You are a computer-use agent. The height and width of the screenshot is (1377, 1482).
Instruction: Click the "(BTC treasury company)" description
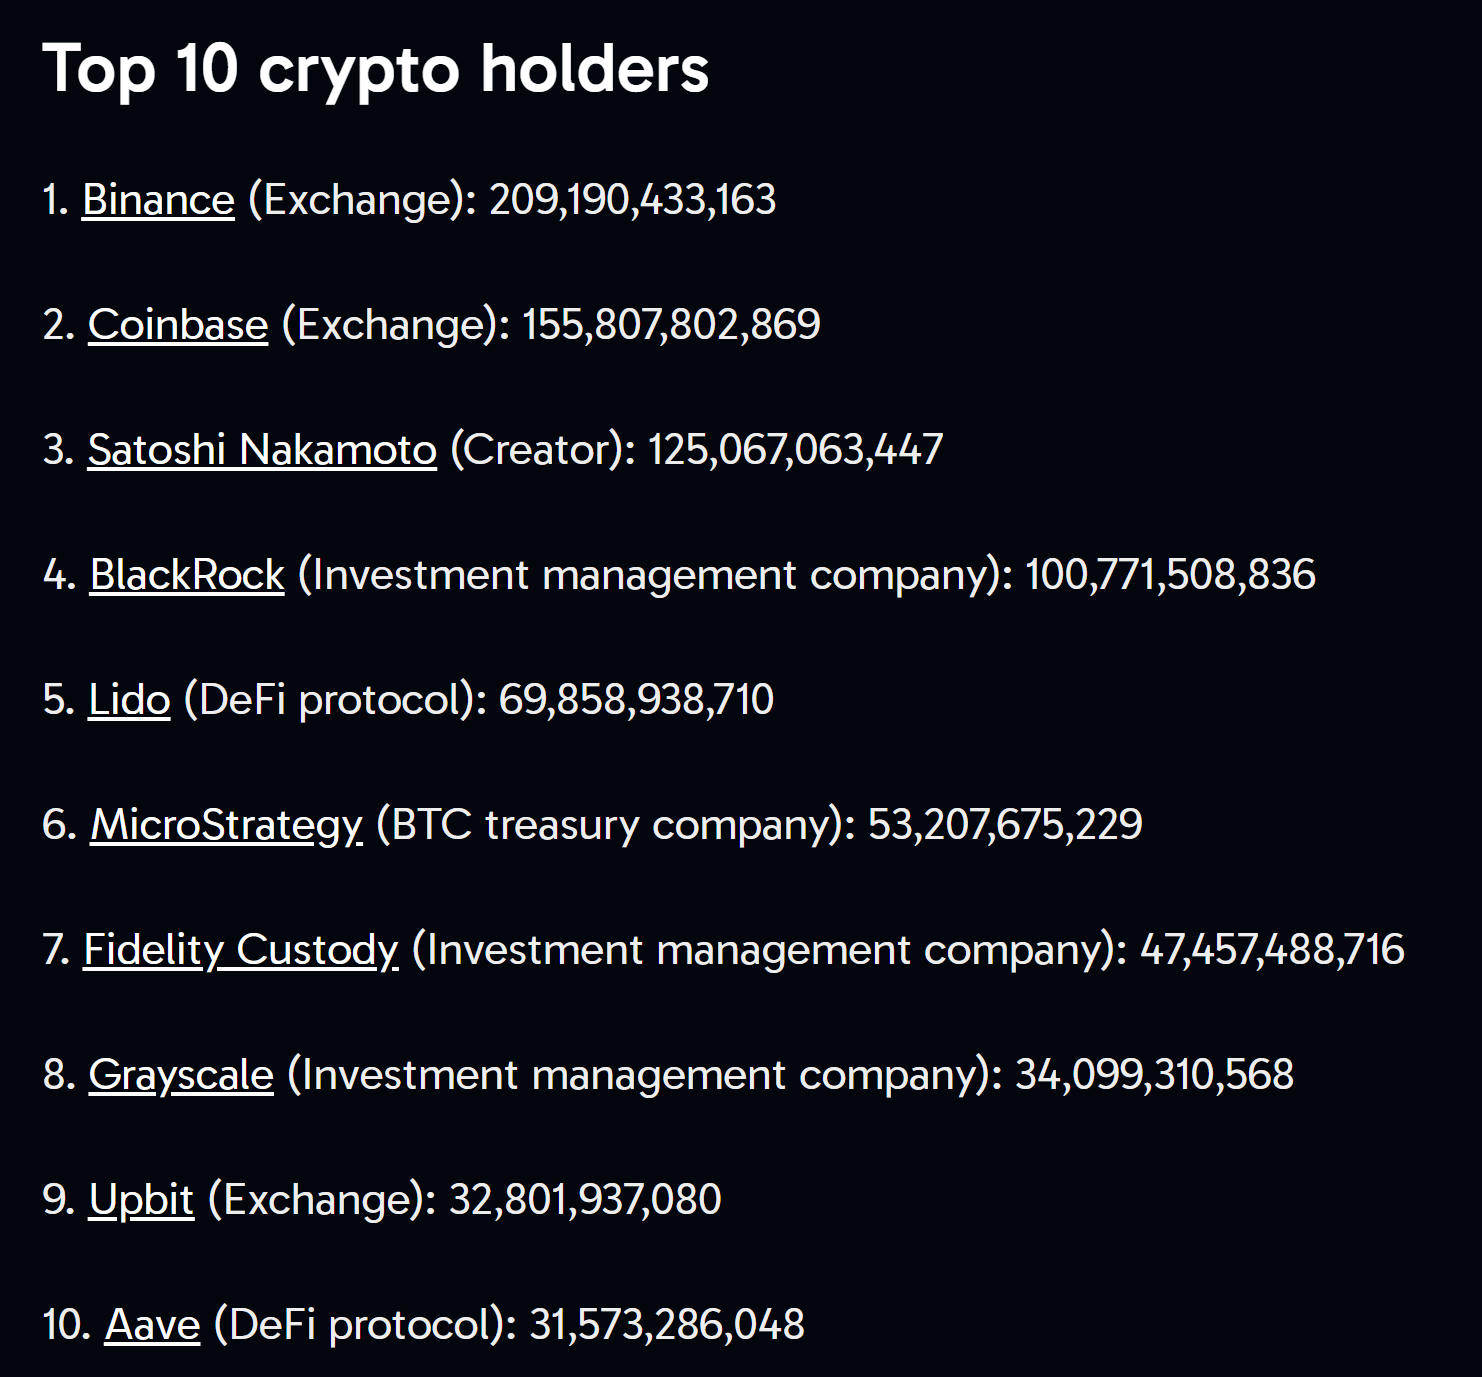615,825
